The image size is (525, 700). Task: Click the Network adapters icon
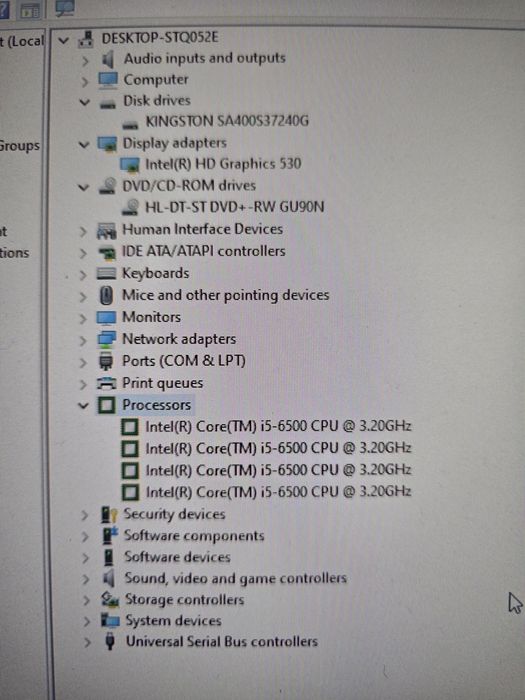coord(106,339)
